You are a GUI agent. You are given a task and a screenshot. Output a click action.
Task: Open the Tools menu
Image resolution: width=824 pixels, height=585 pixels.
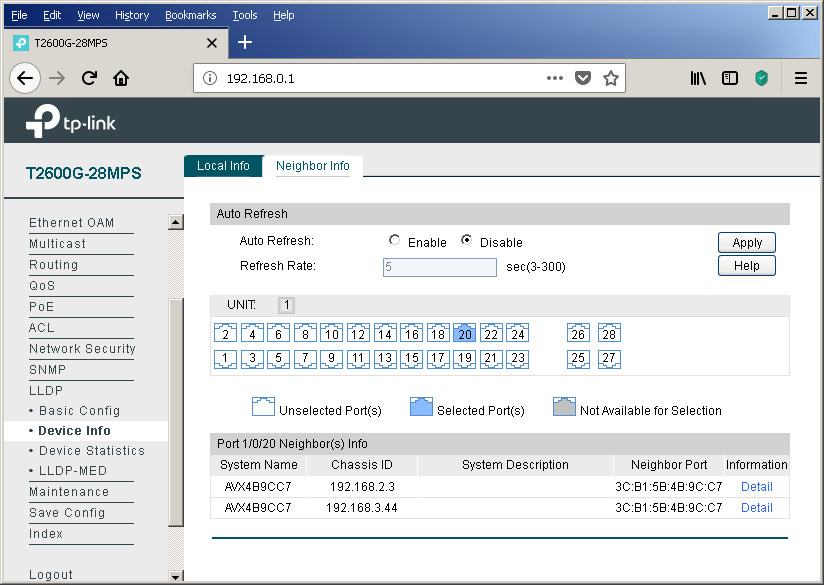[x=245, y=15]
